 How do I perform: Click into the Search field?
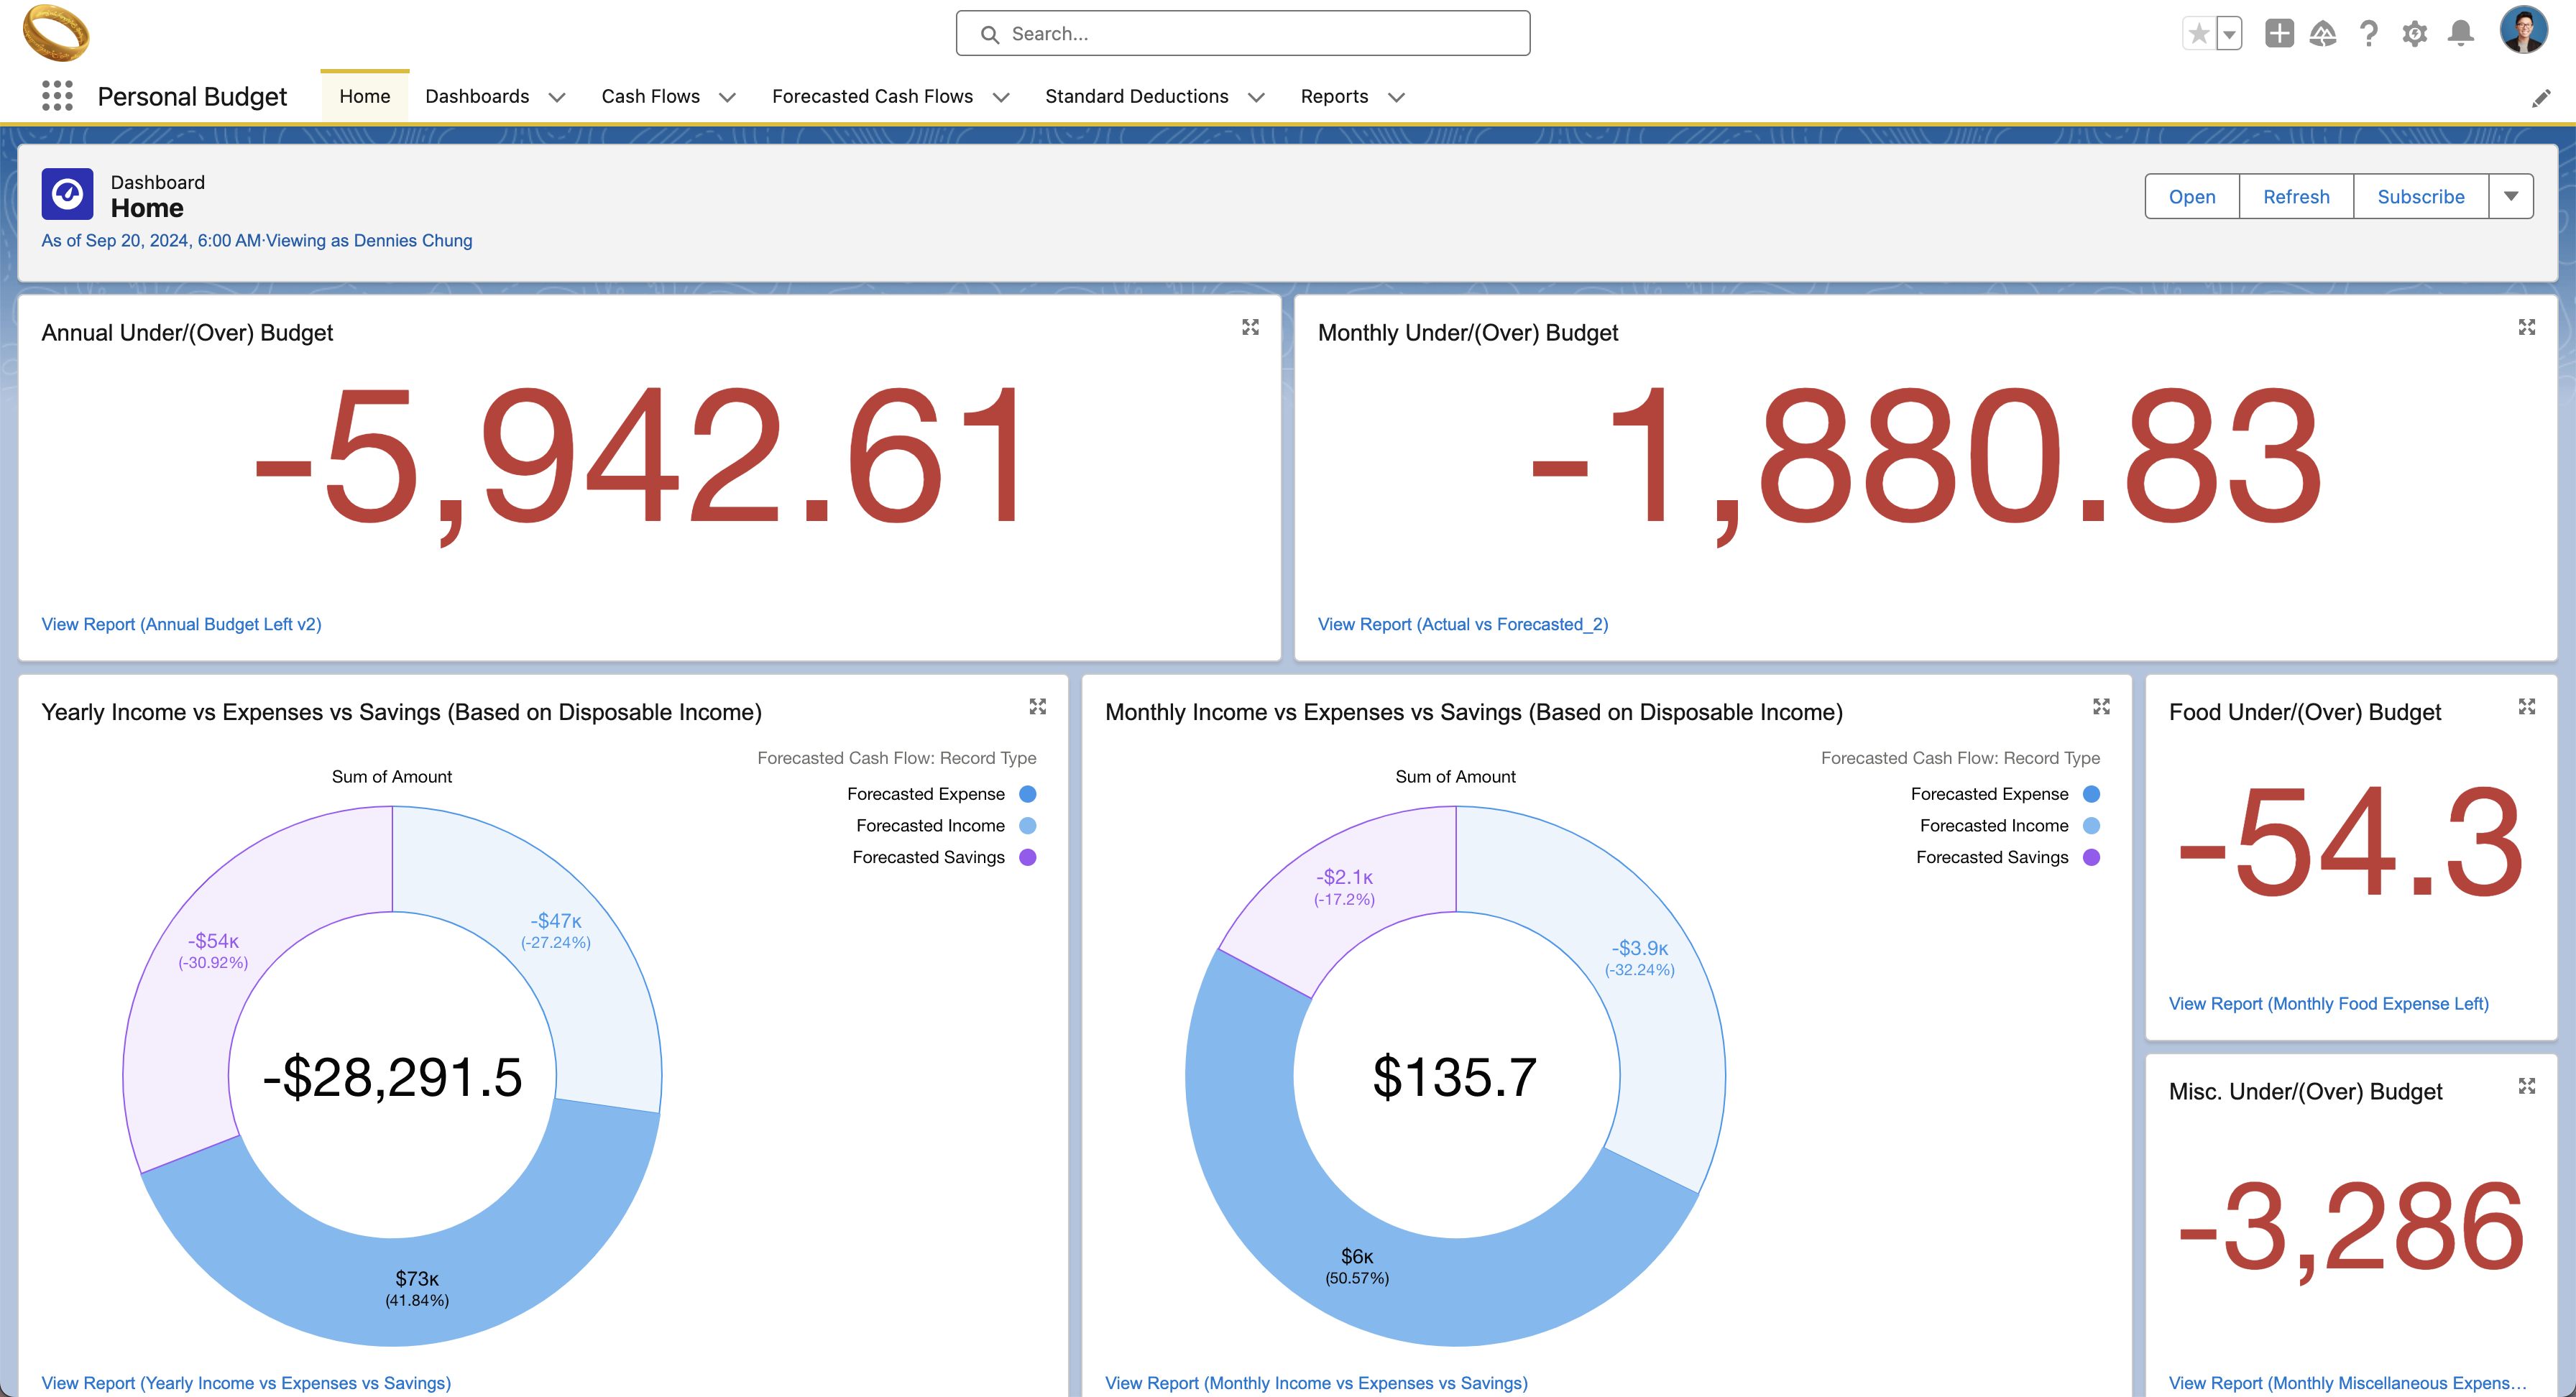1242,33
